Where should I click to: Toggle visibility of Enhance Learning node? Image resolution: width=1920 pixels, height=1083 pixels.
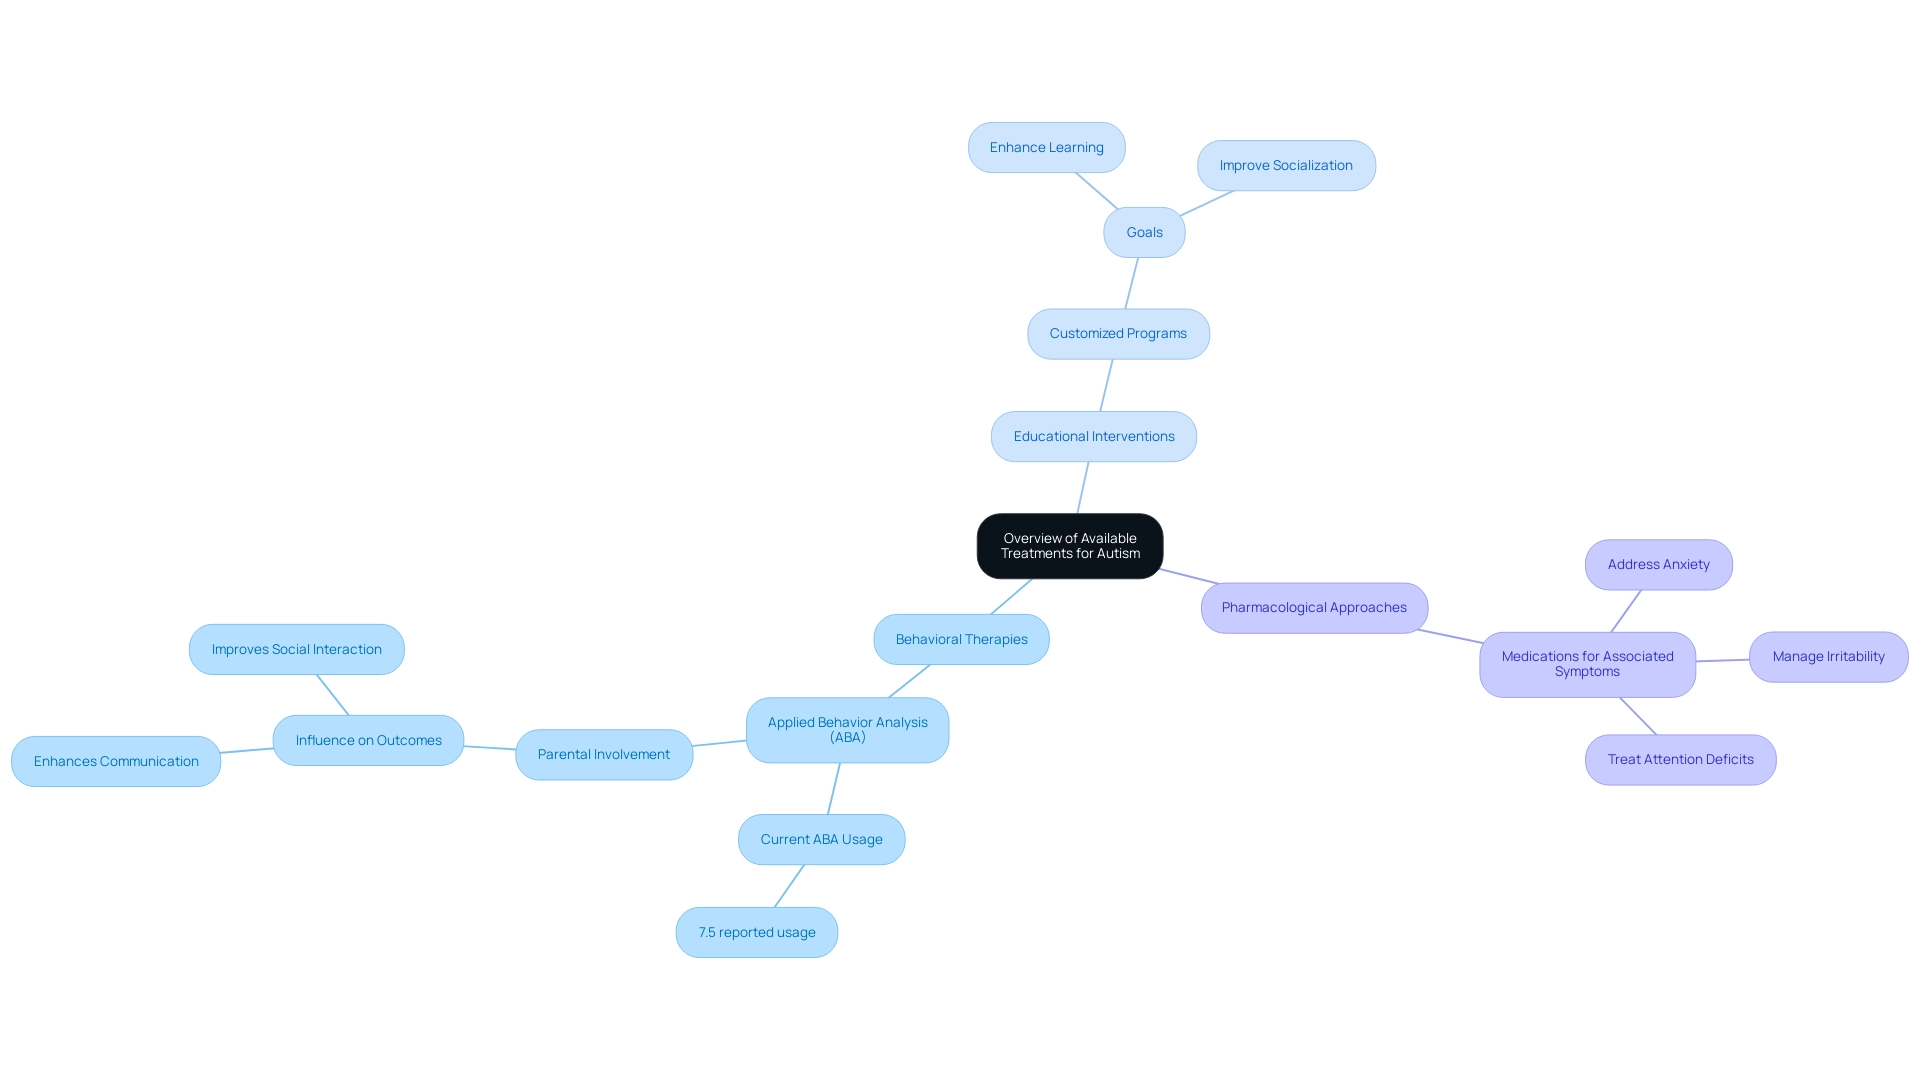[1046, 146]
